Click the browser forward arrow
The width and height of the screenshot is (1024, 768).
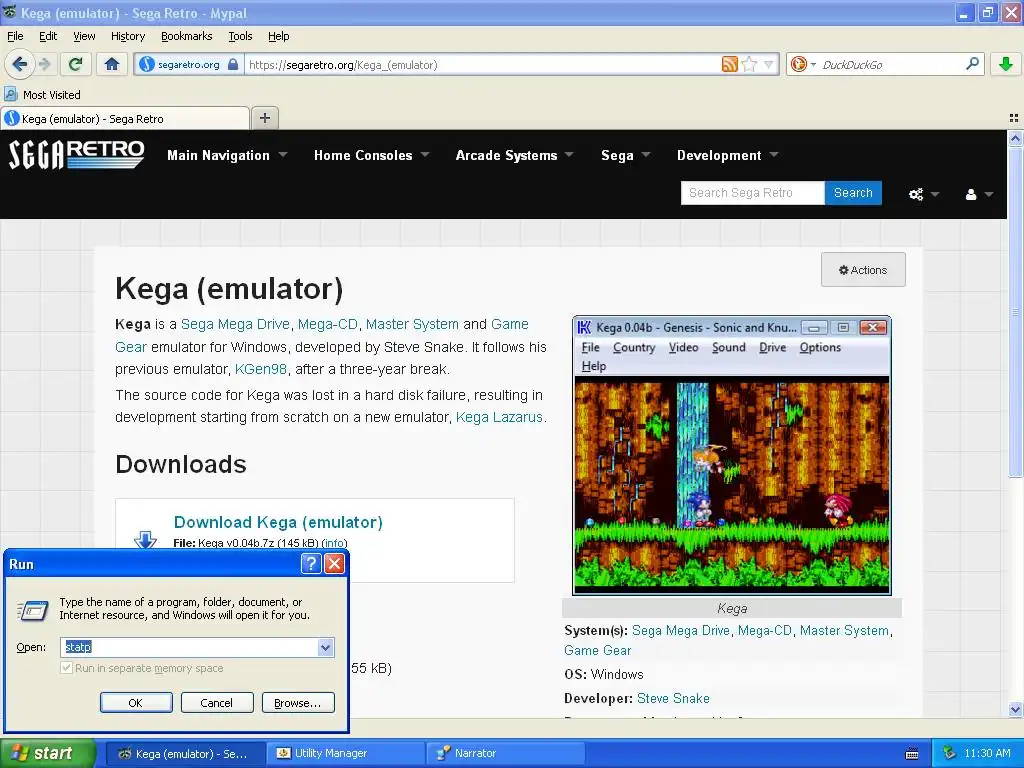pyautogui.click(x=44, y=64)
